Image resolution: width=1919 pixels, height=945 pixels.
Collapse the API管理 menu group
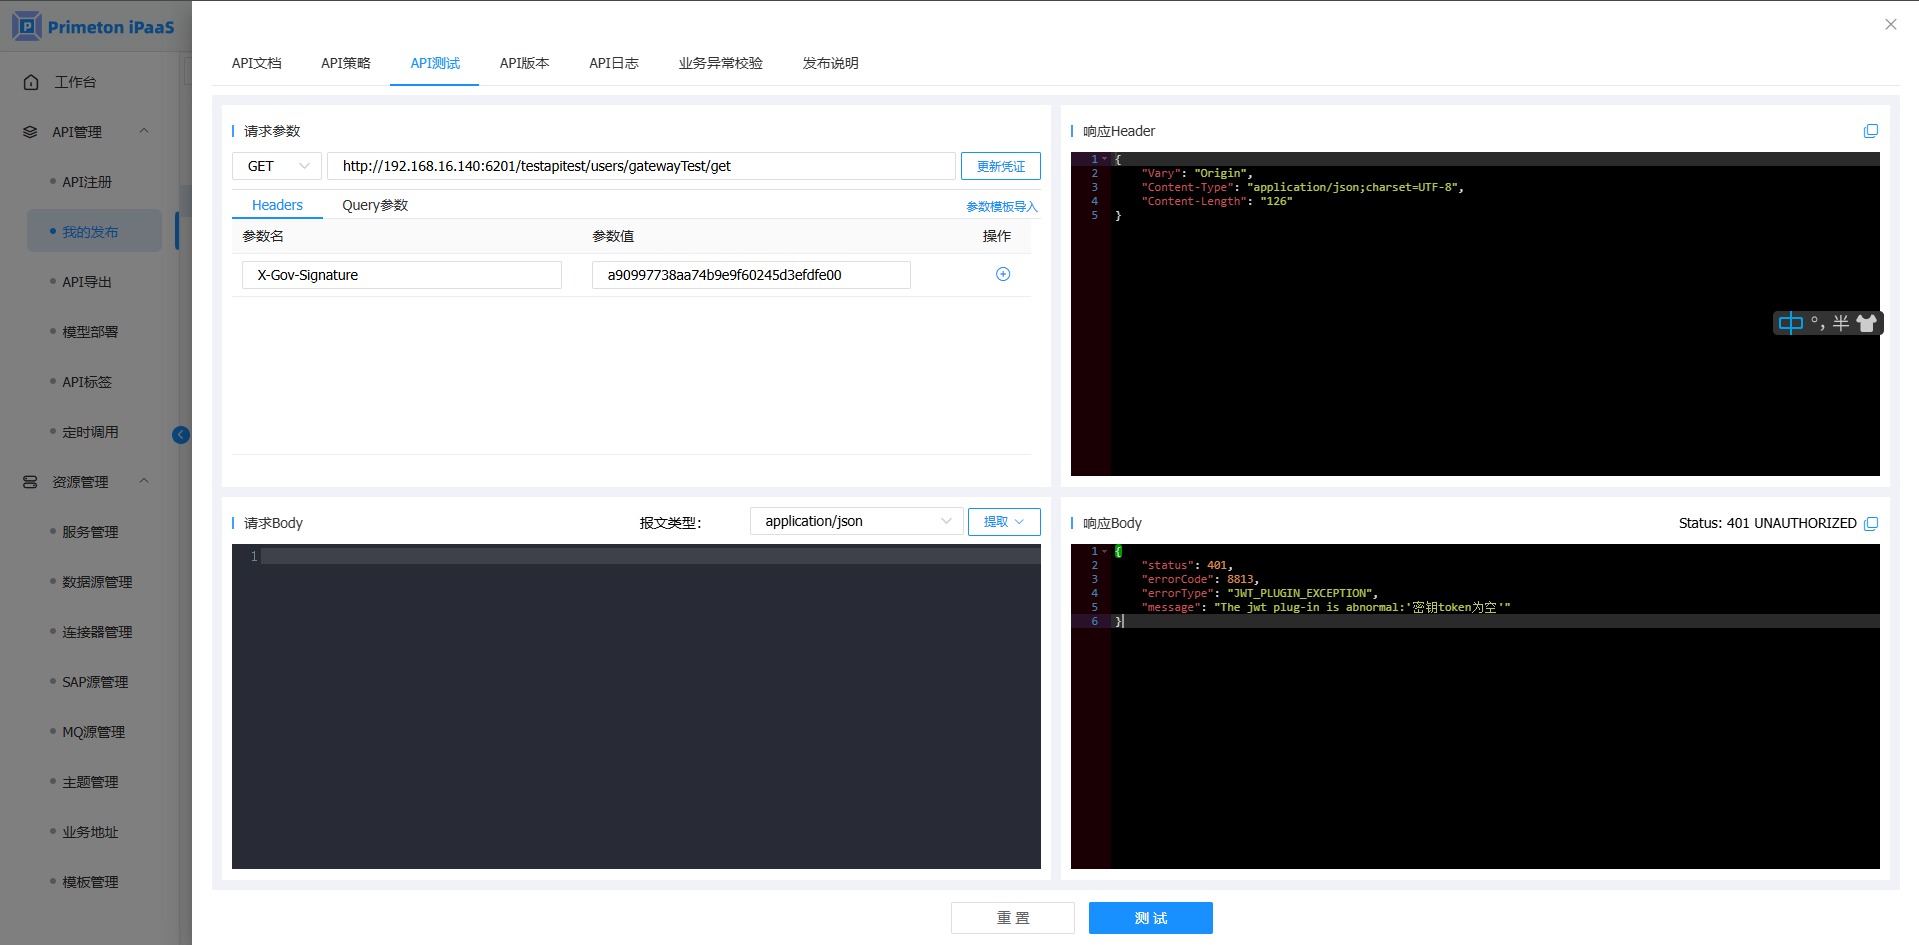(144, 131)
